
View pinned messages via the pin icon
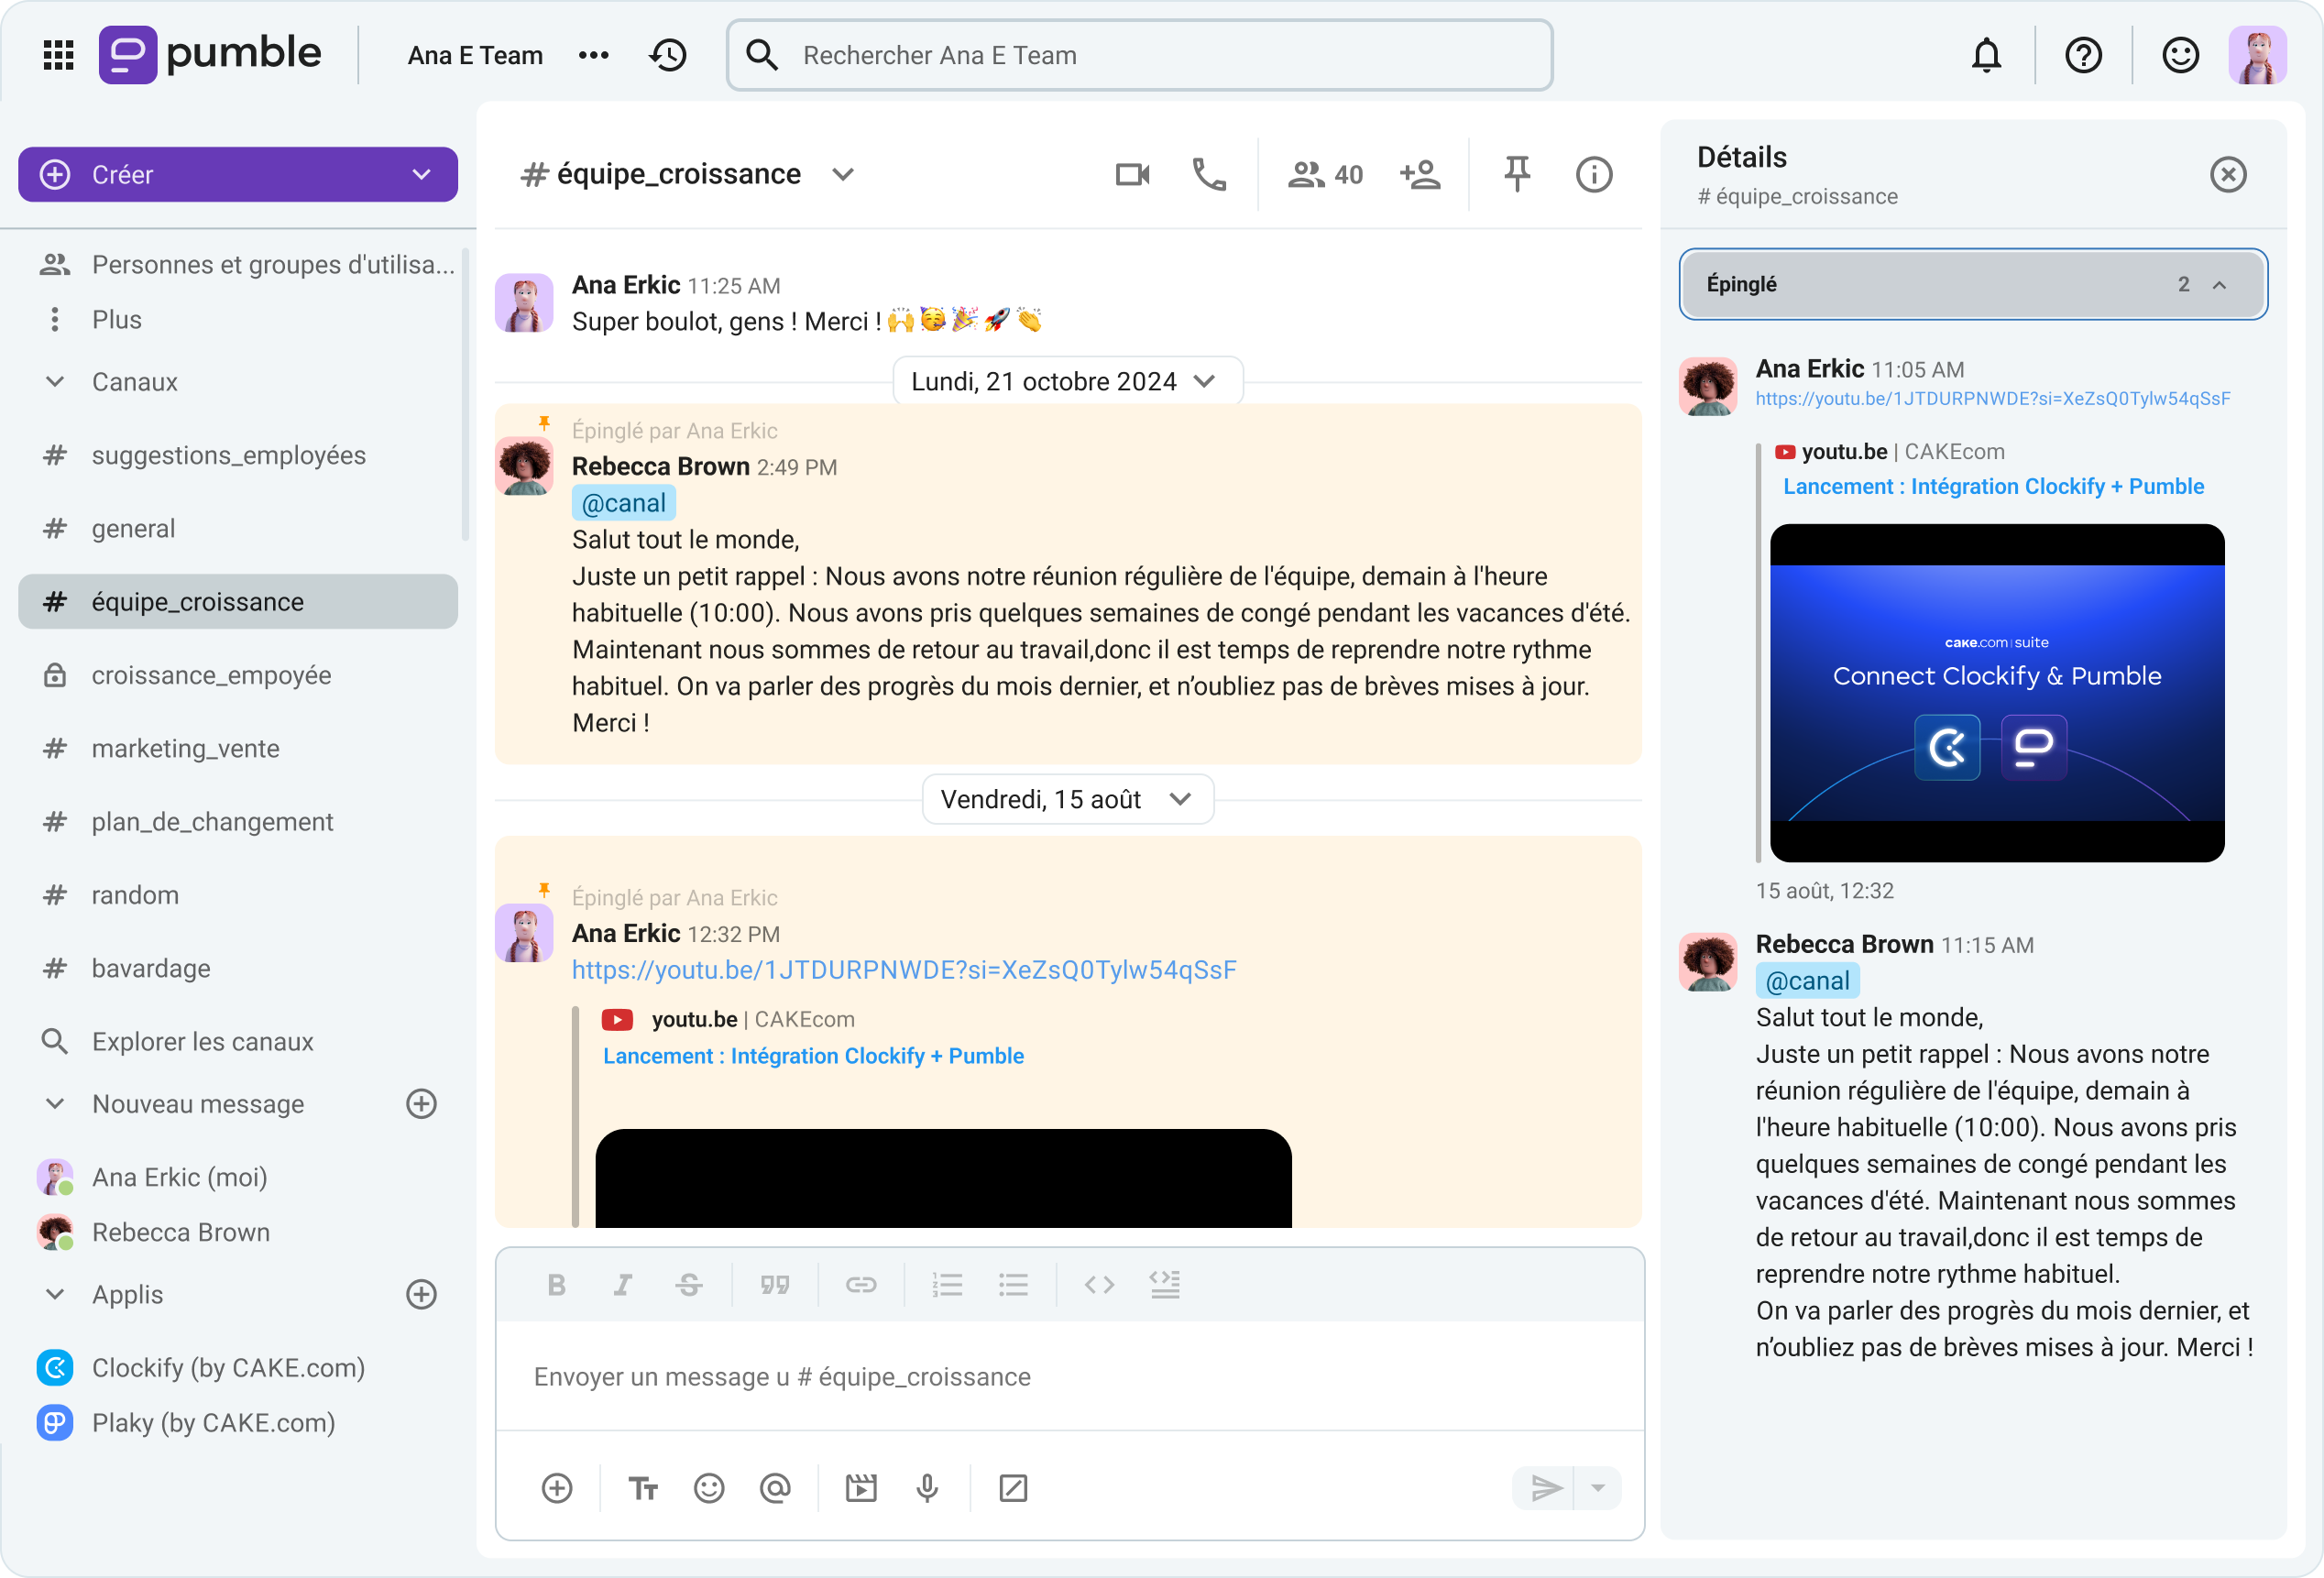[x=1516, y=174]
